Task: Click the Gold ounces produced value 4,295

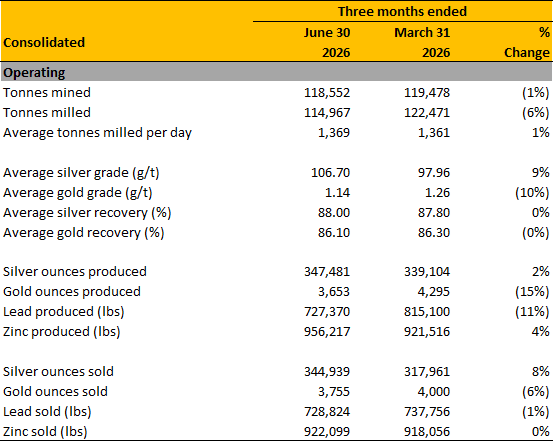Action: click(434, 292)
